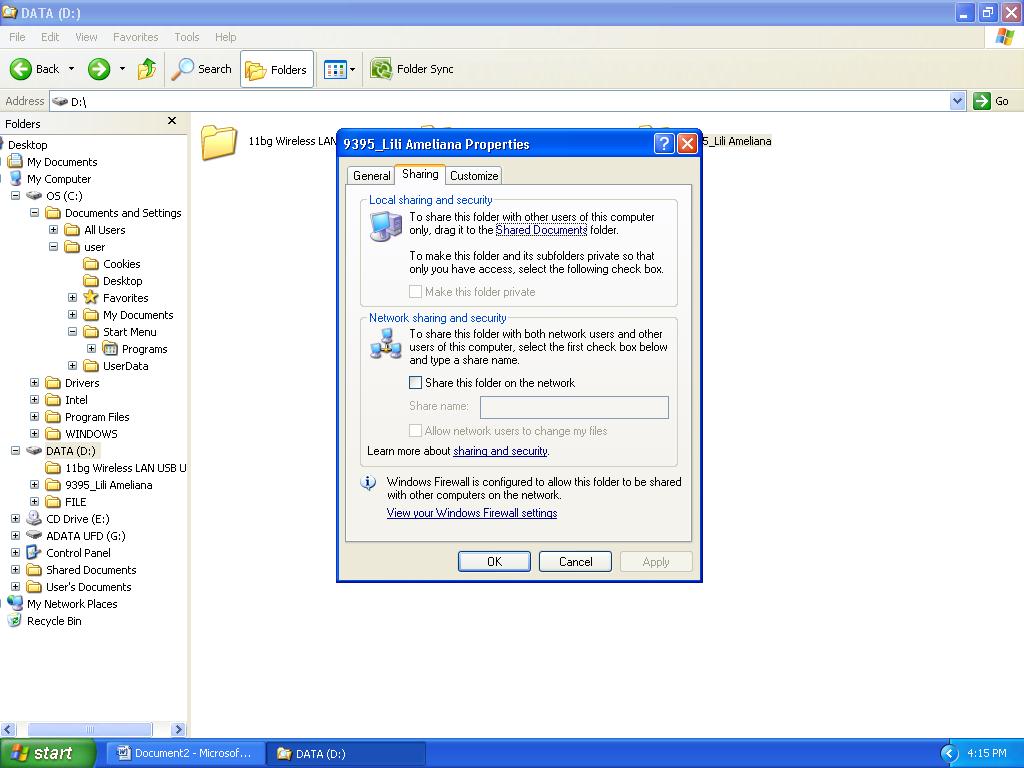This screenshot has width=1024, height=768.
Task: Click inside the Share name text field
Action: coord(574,407)
